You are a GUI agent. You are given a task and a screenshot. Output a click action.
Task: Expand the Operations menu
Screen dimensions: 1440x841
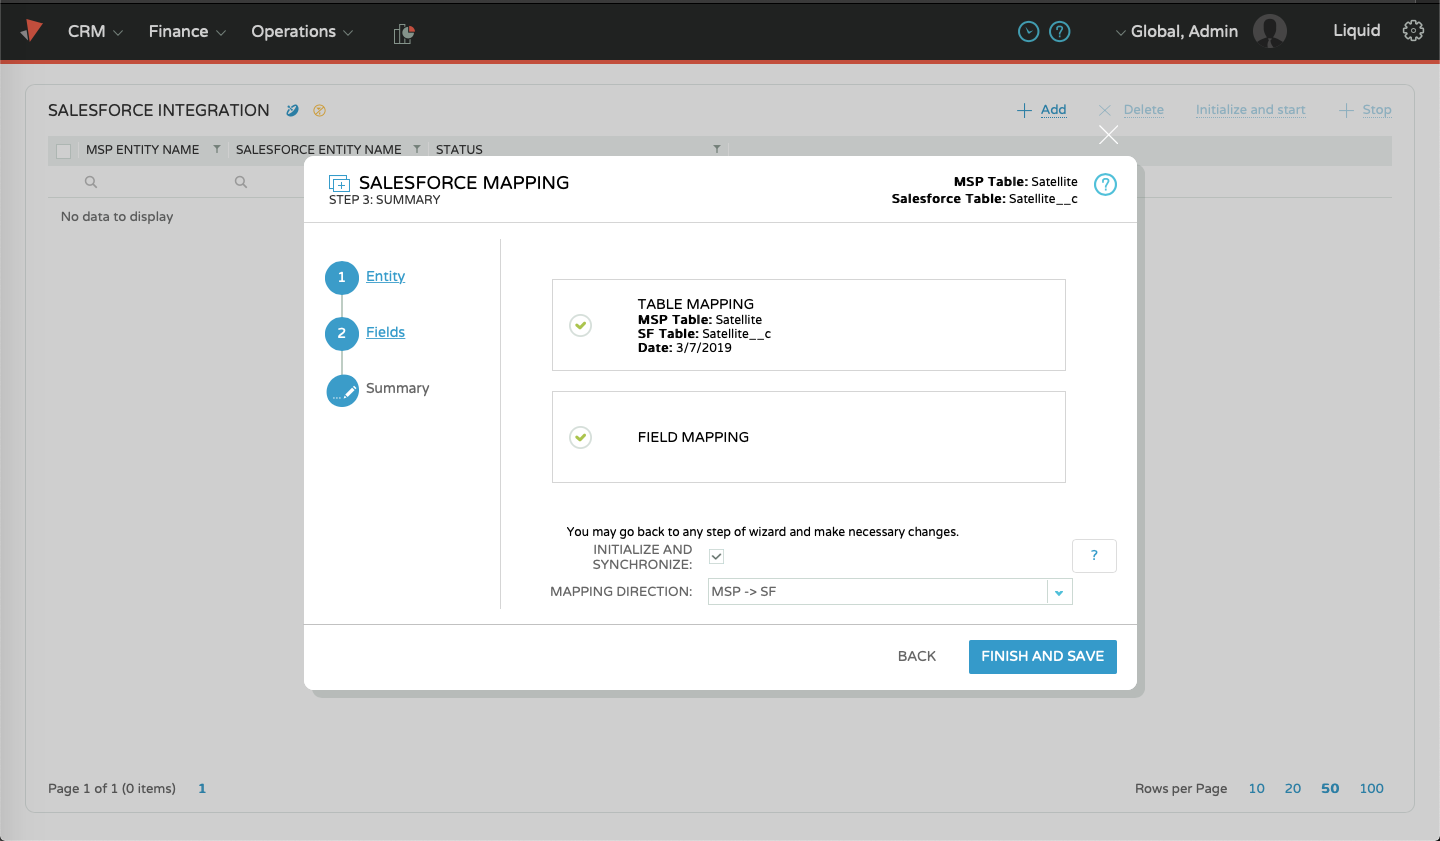click(x=302, y=31)
